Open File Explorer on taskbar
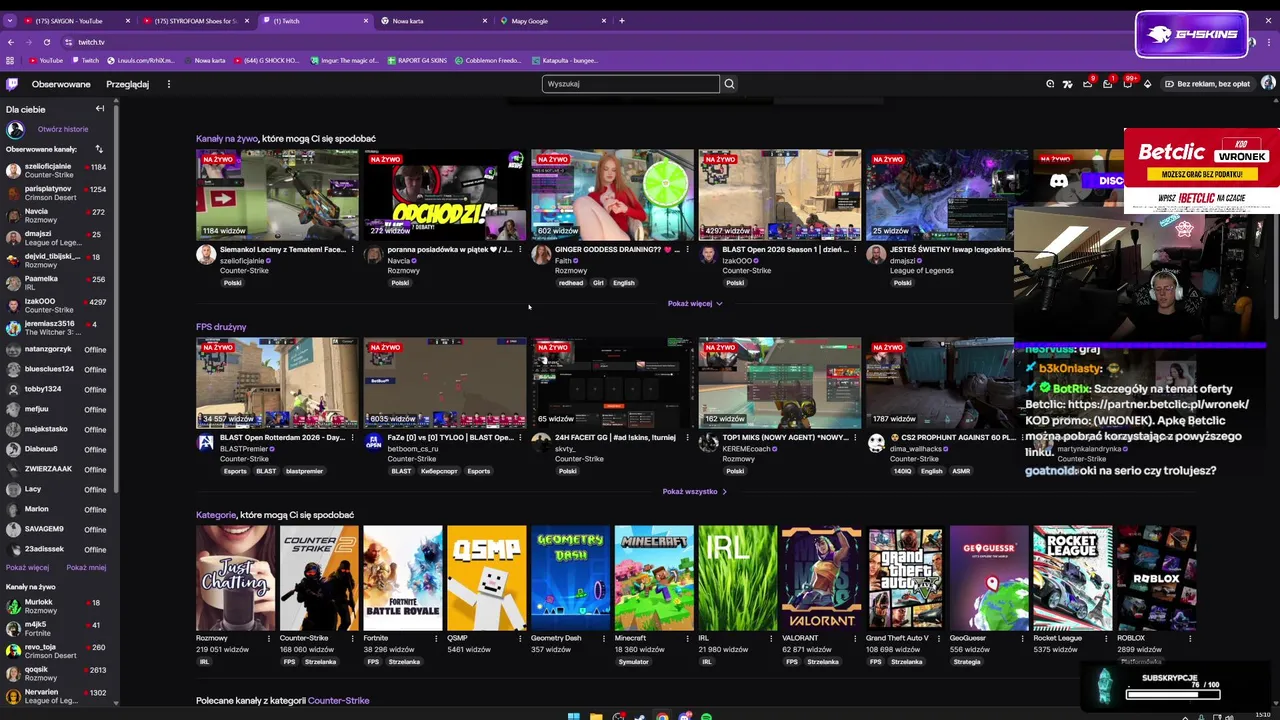Image resolution: width=1280 pixels, height=720 pixels. pos(596,716)
